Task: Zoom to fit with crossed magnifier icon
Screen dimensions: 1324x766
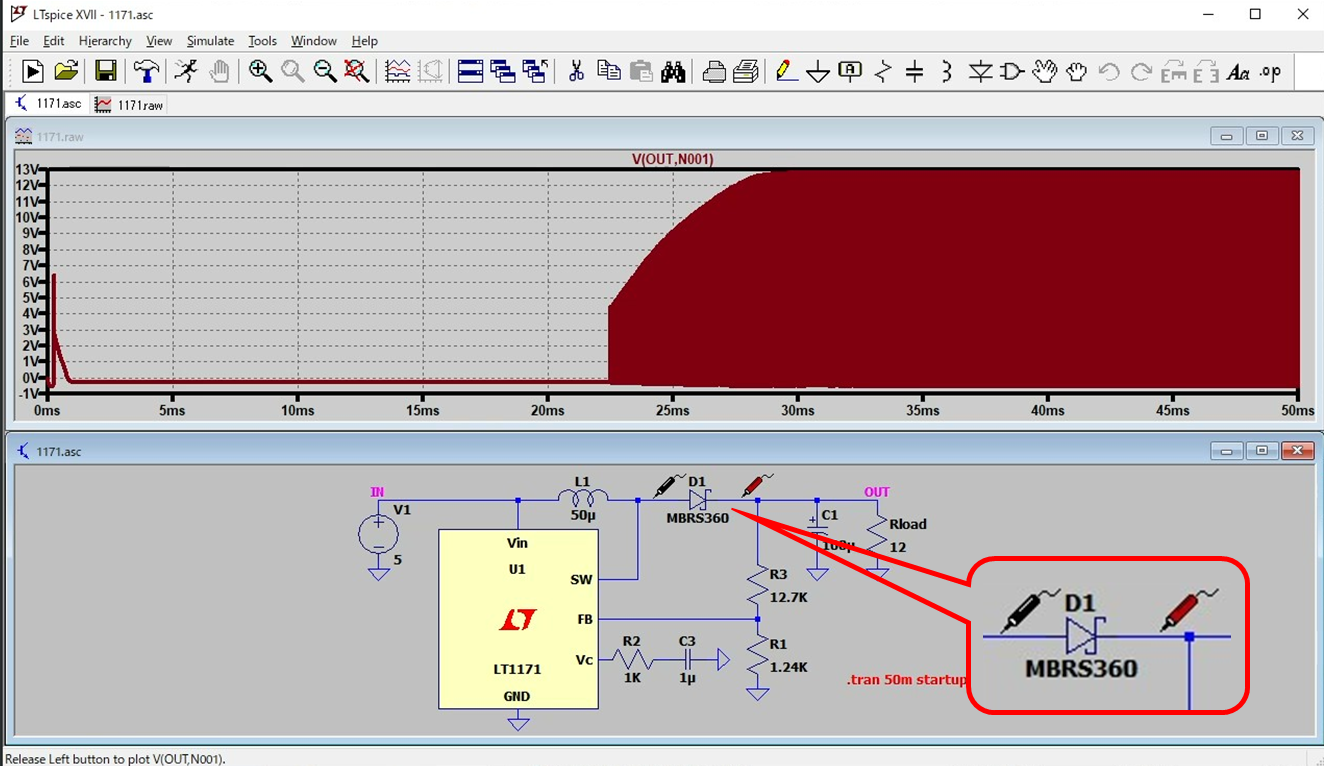Action: pyautogui.click(x=356, y=71)
